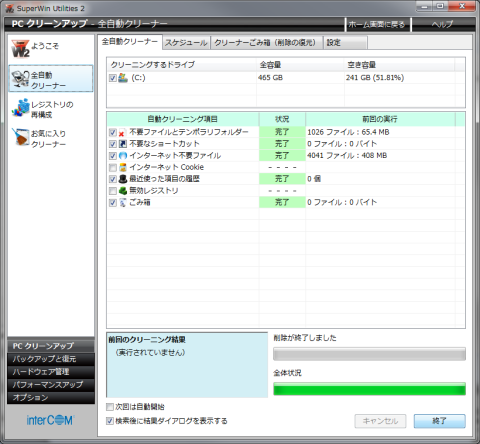Click the インターネット Cookie icon
The image size is (480, 444).
[x=122, y=167]
